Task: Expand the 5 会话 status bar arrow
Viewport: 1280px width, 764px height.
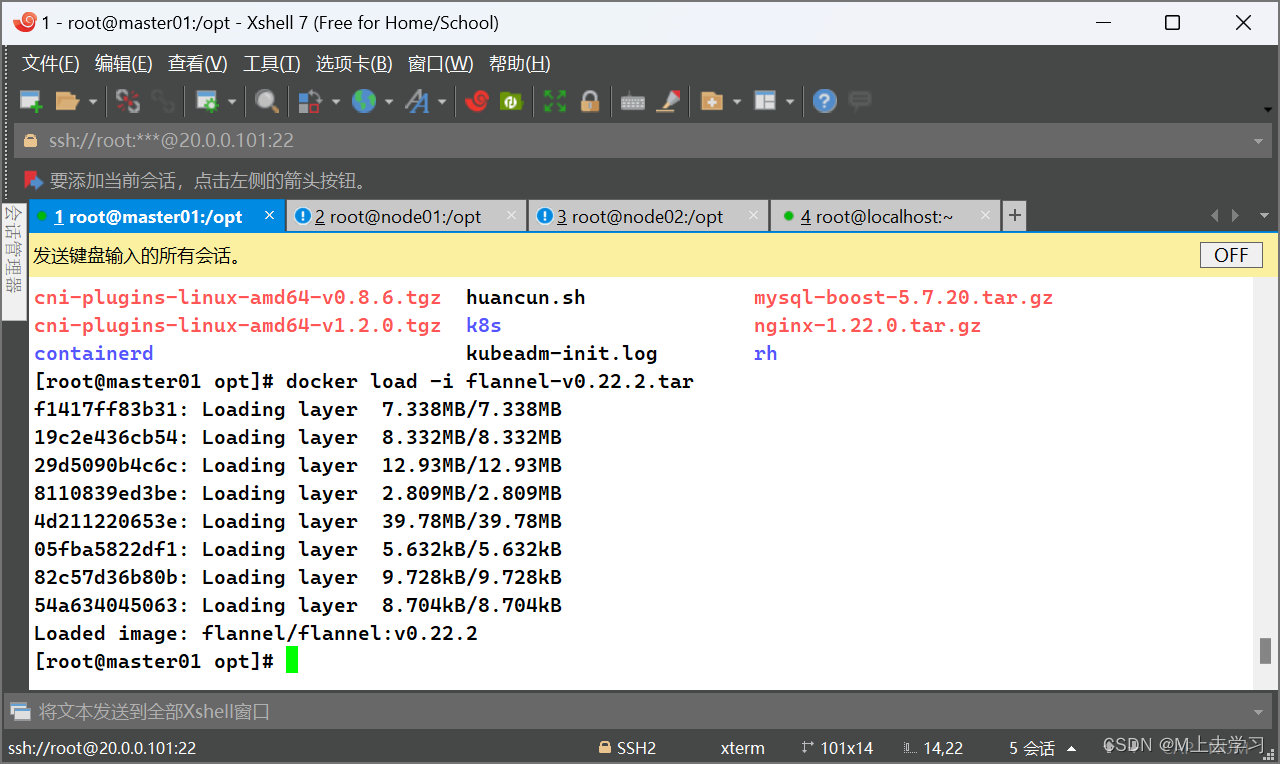Action: [x=1072, y=749]
